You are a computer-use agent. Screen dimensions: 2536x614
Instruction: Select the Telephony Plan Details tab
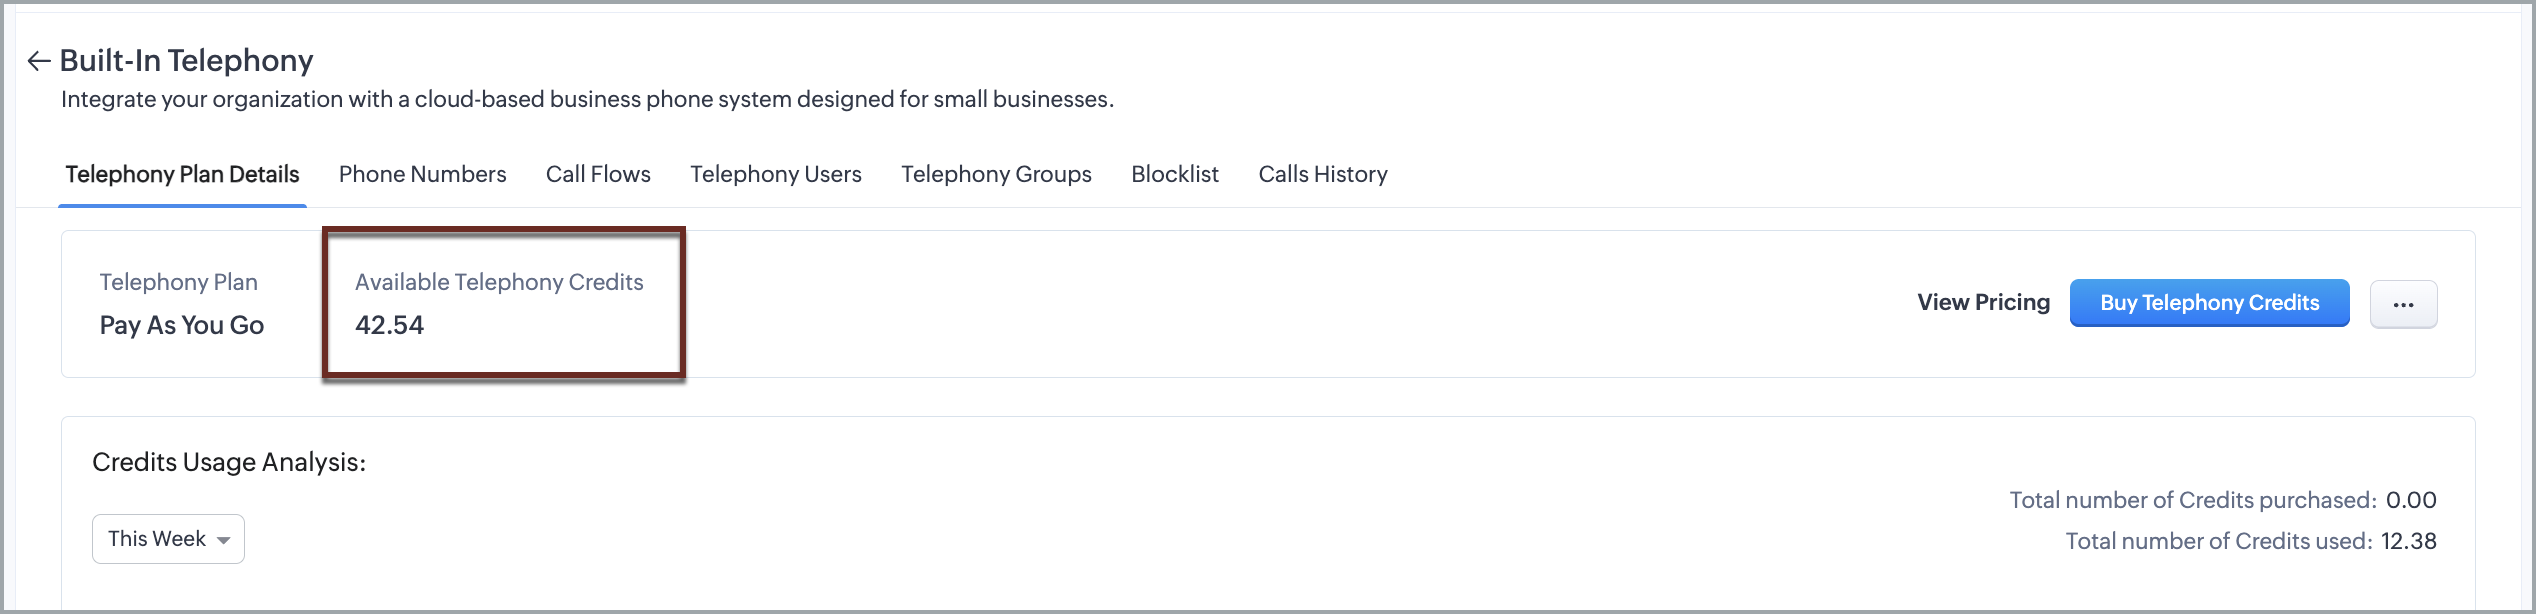(182, 174)
